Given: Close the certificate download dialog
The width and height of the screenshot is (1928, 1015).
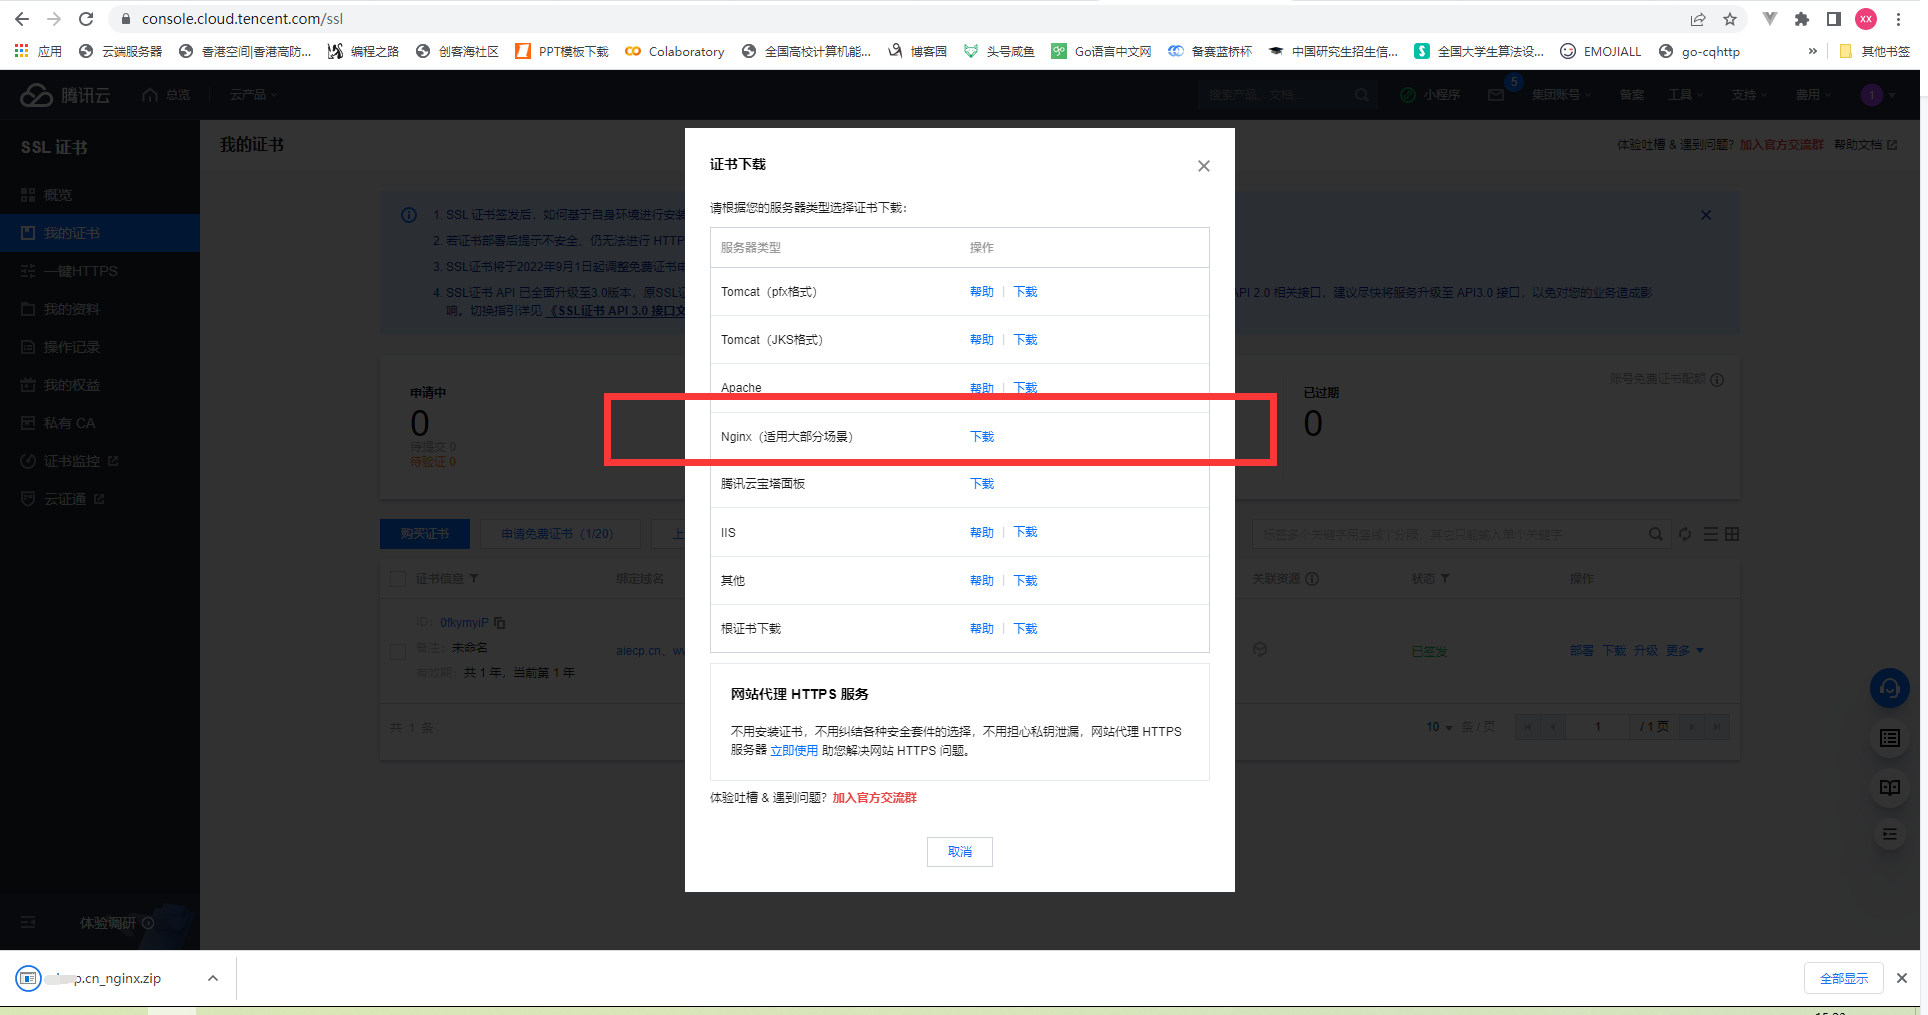Looking at the screenshot, I should (x=1204, y=166).
